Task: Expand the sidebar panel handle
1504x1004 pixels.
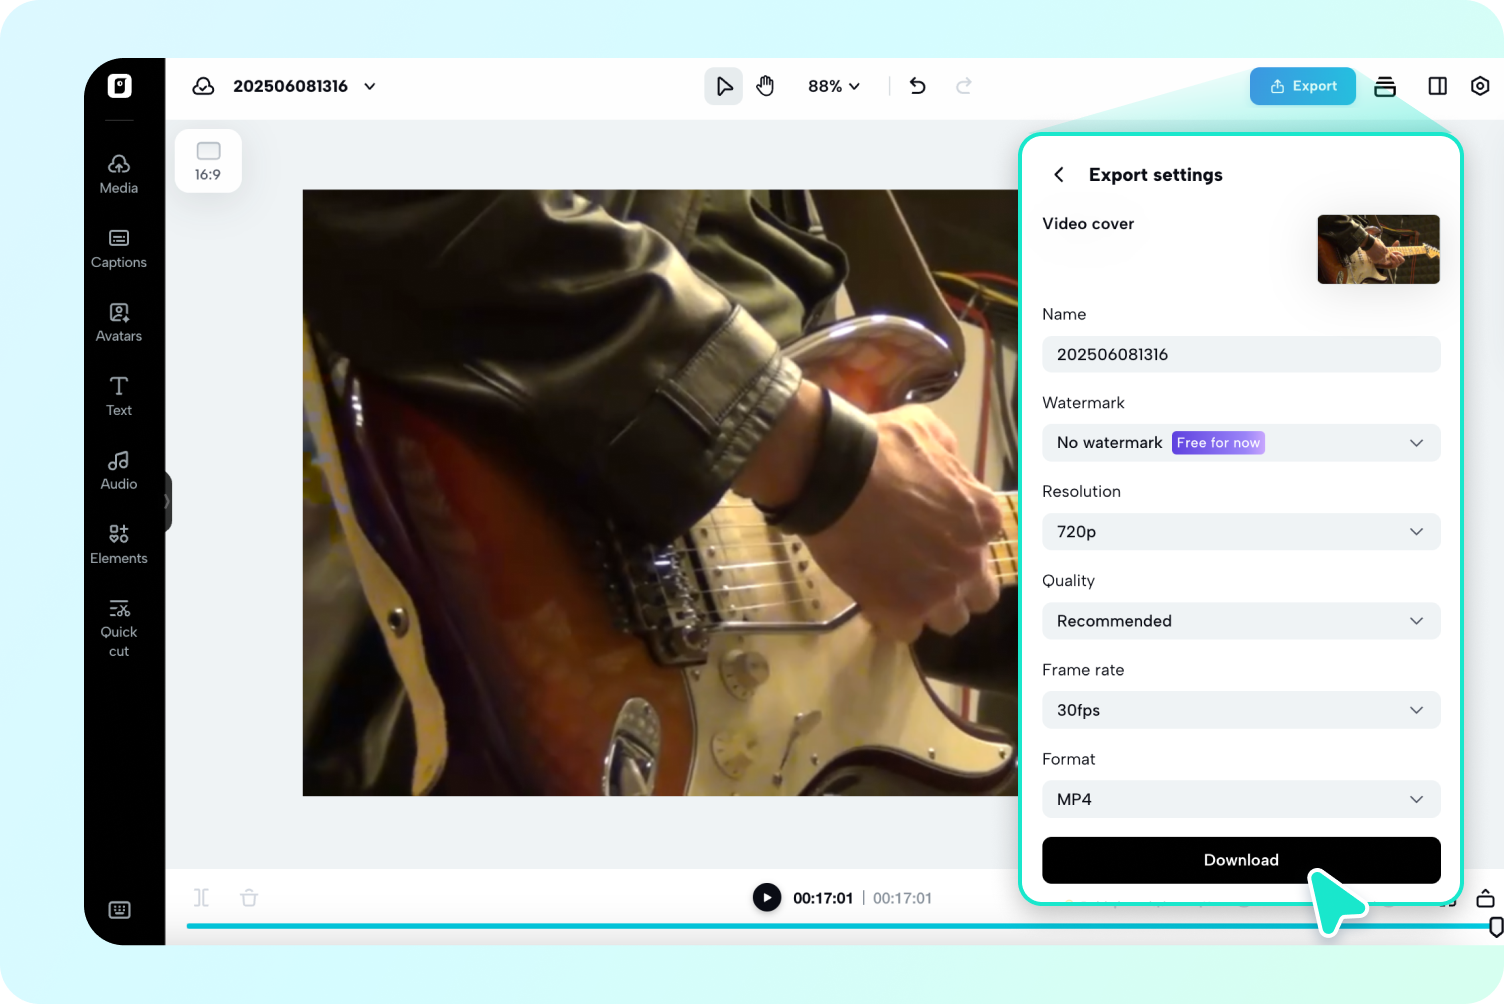Action: [168, 502]
